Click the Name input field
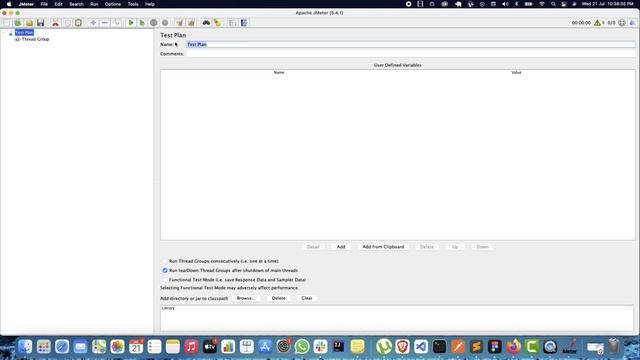The image size is (640, 360). 410,44
